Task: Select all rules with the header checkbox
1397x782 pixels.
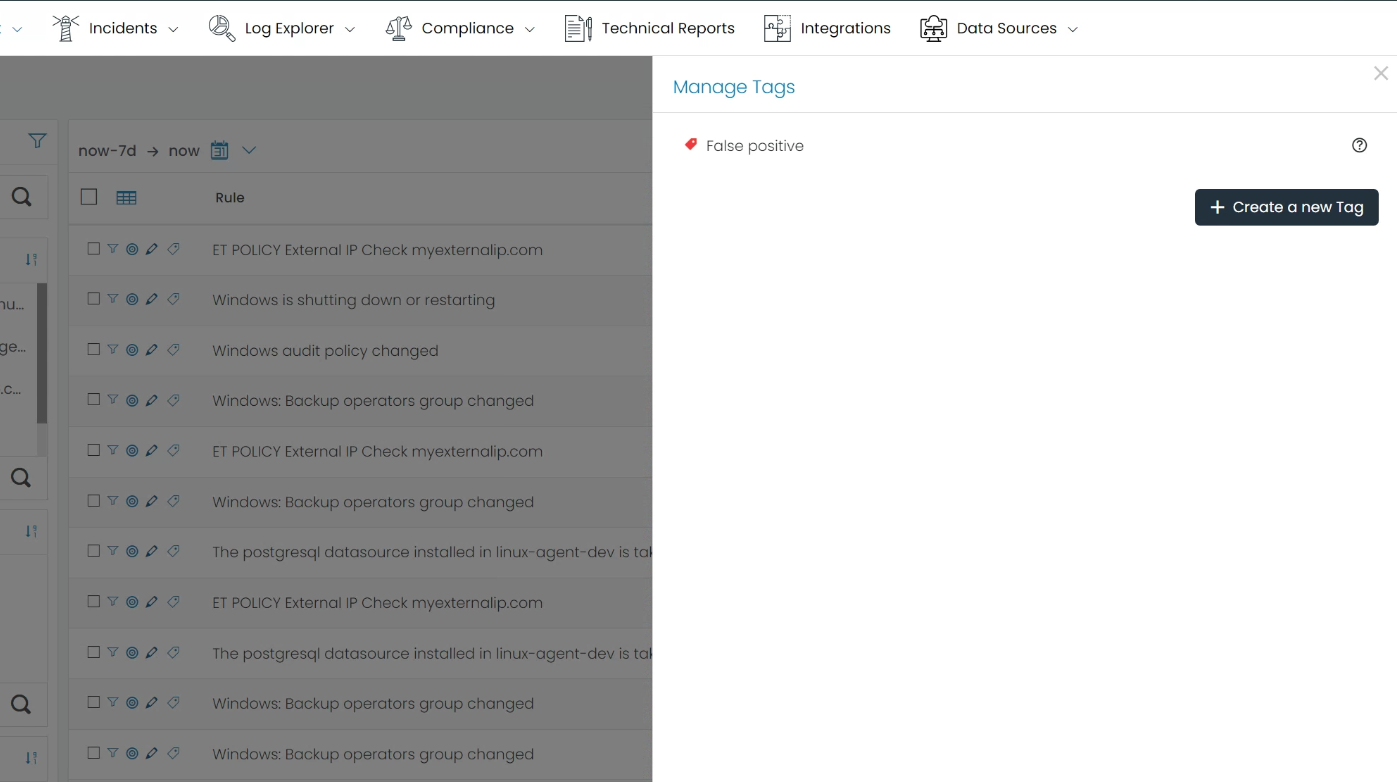Action: pyautogui.click(x=88, y=197)
